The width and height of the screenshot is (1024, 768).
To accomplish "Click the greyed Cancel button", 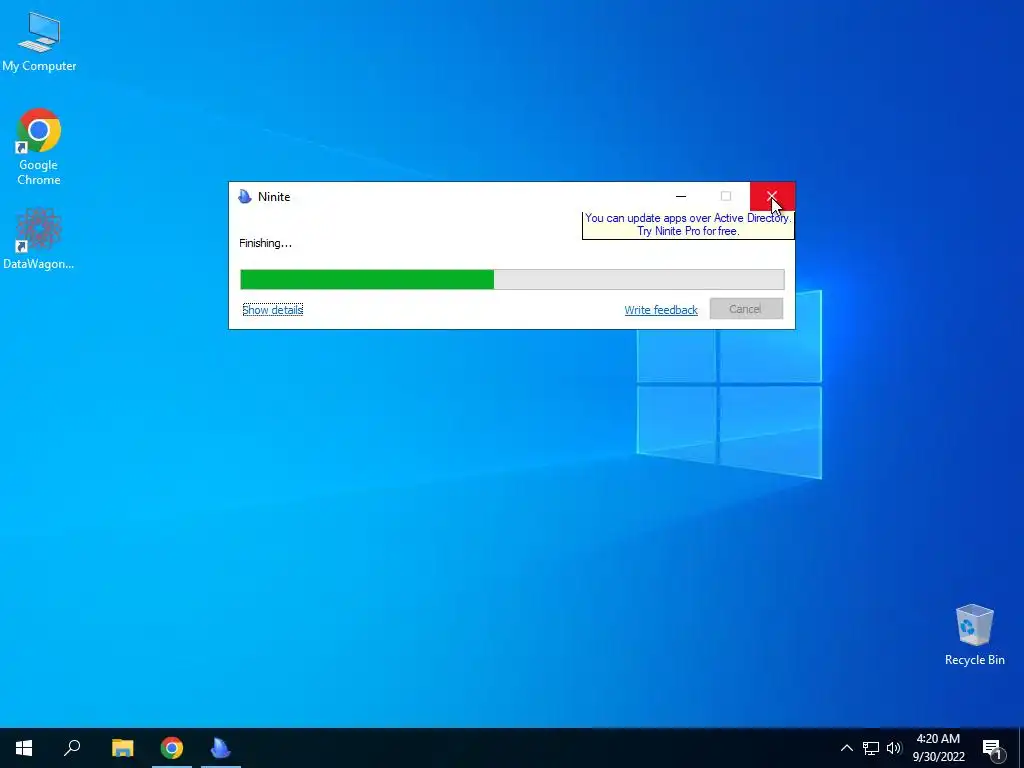I will coord(746,309).
